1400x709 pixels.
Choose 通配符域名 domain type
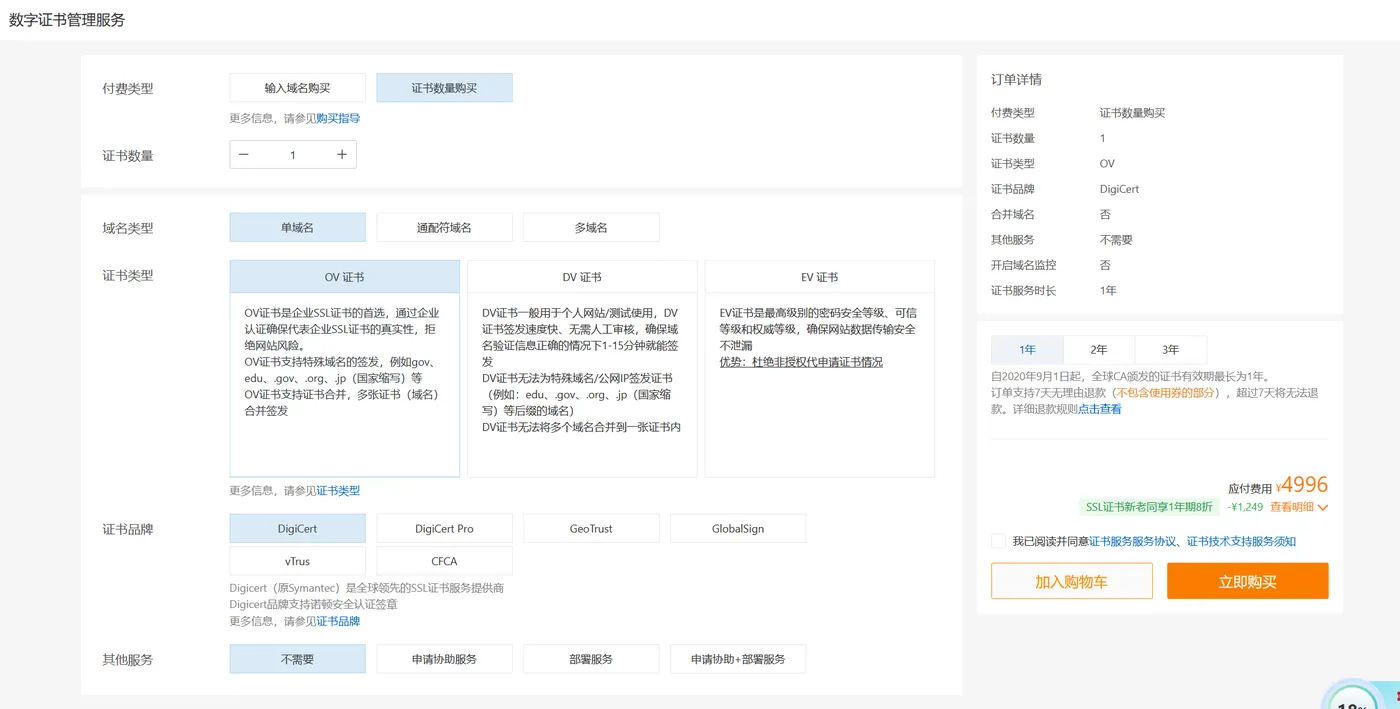click(444, 228)
